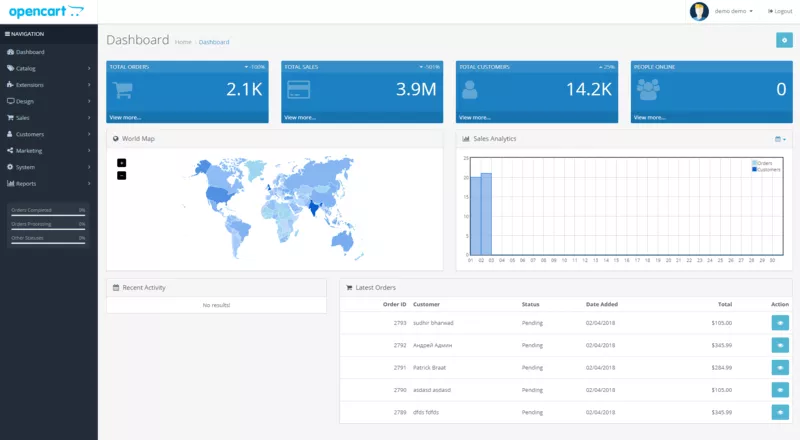Expand Catalog submenu arrow
The height and width of the screenshot is (440, 800).
[x=89, y=68]
